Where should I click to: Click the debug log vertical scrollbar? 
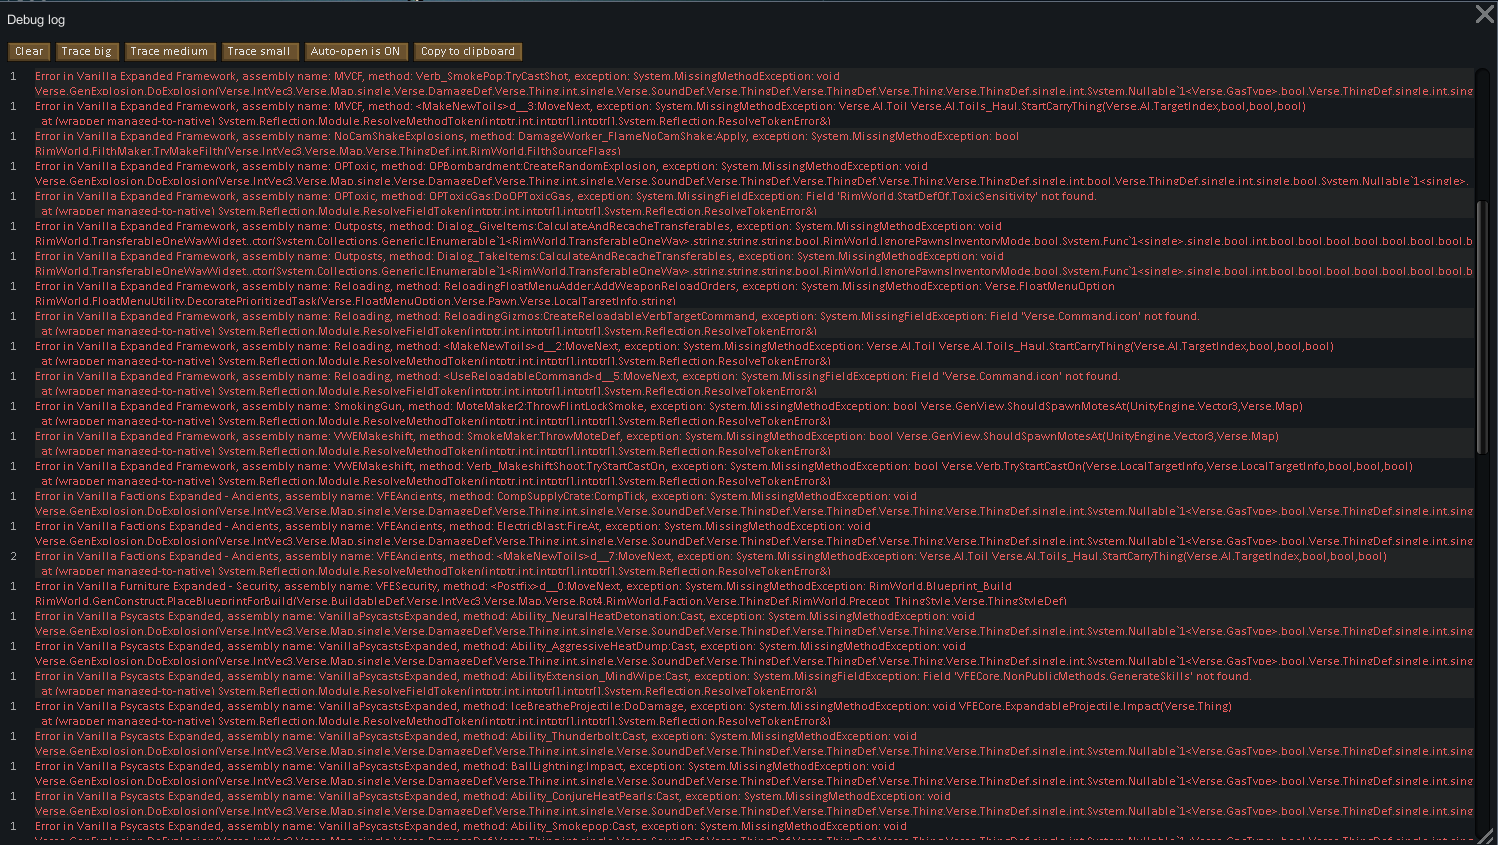[1482, 327]
